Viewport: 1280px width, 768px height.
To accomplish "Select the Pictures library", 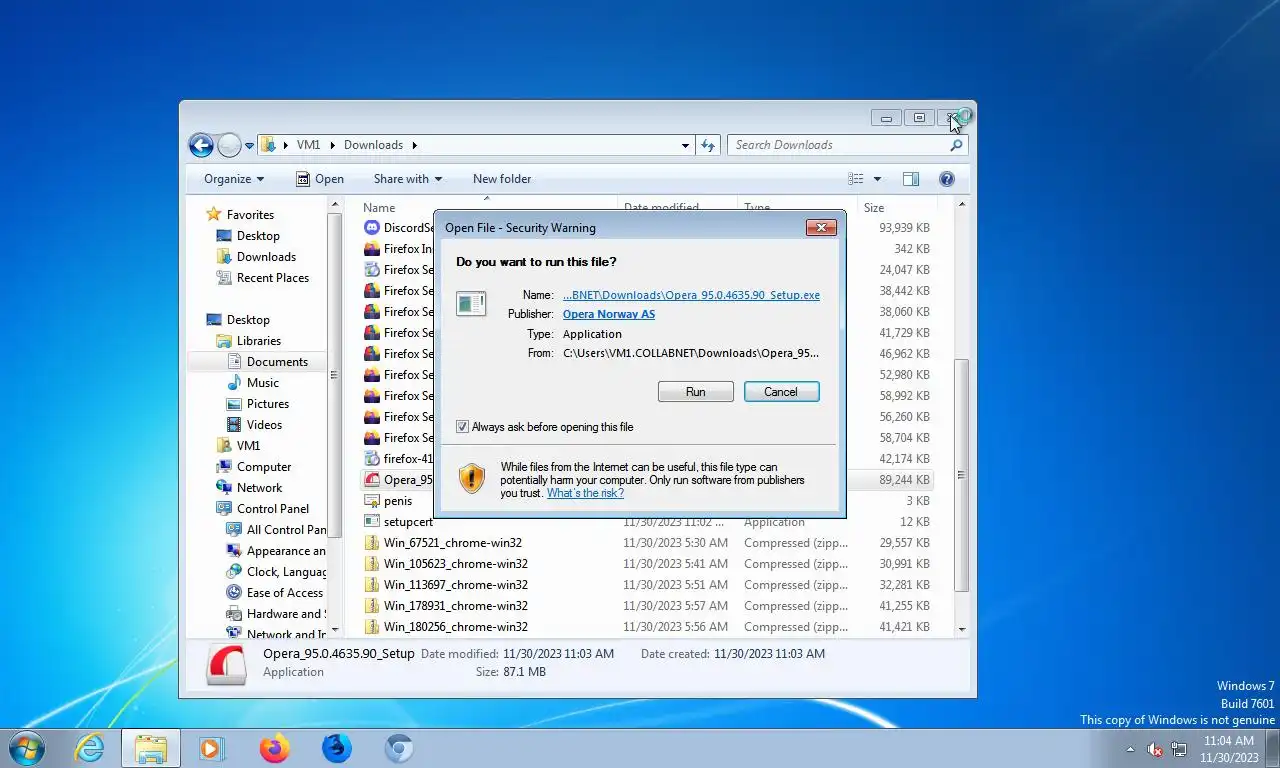I will coord(268,404).
